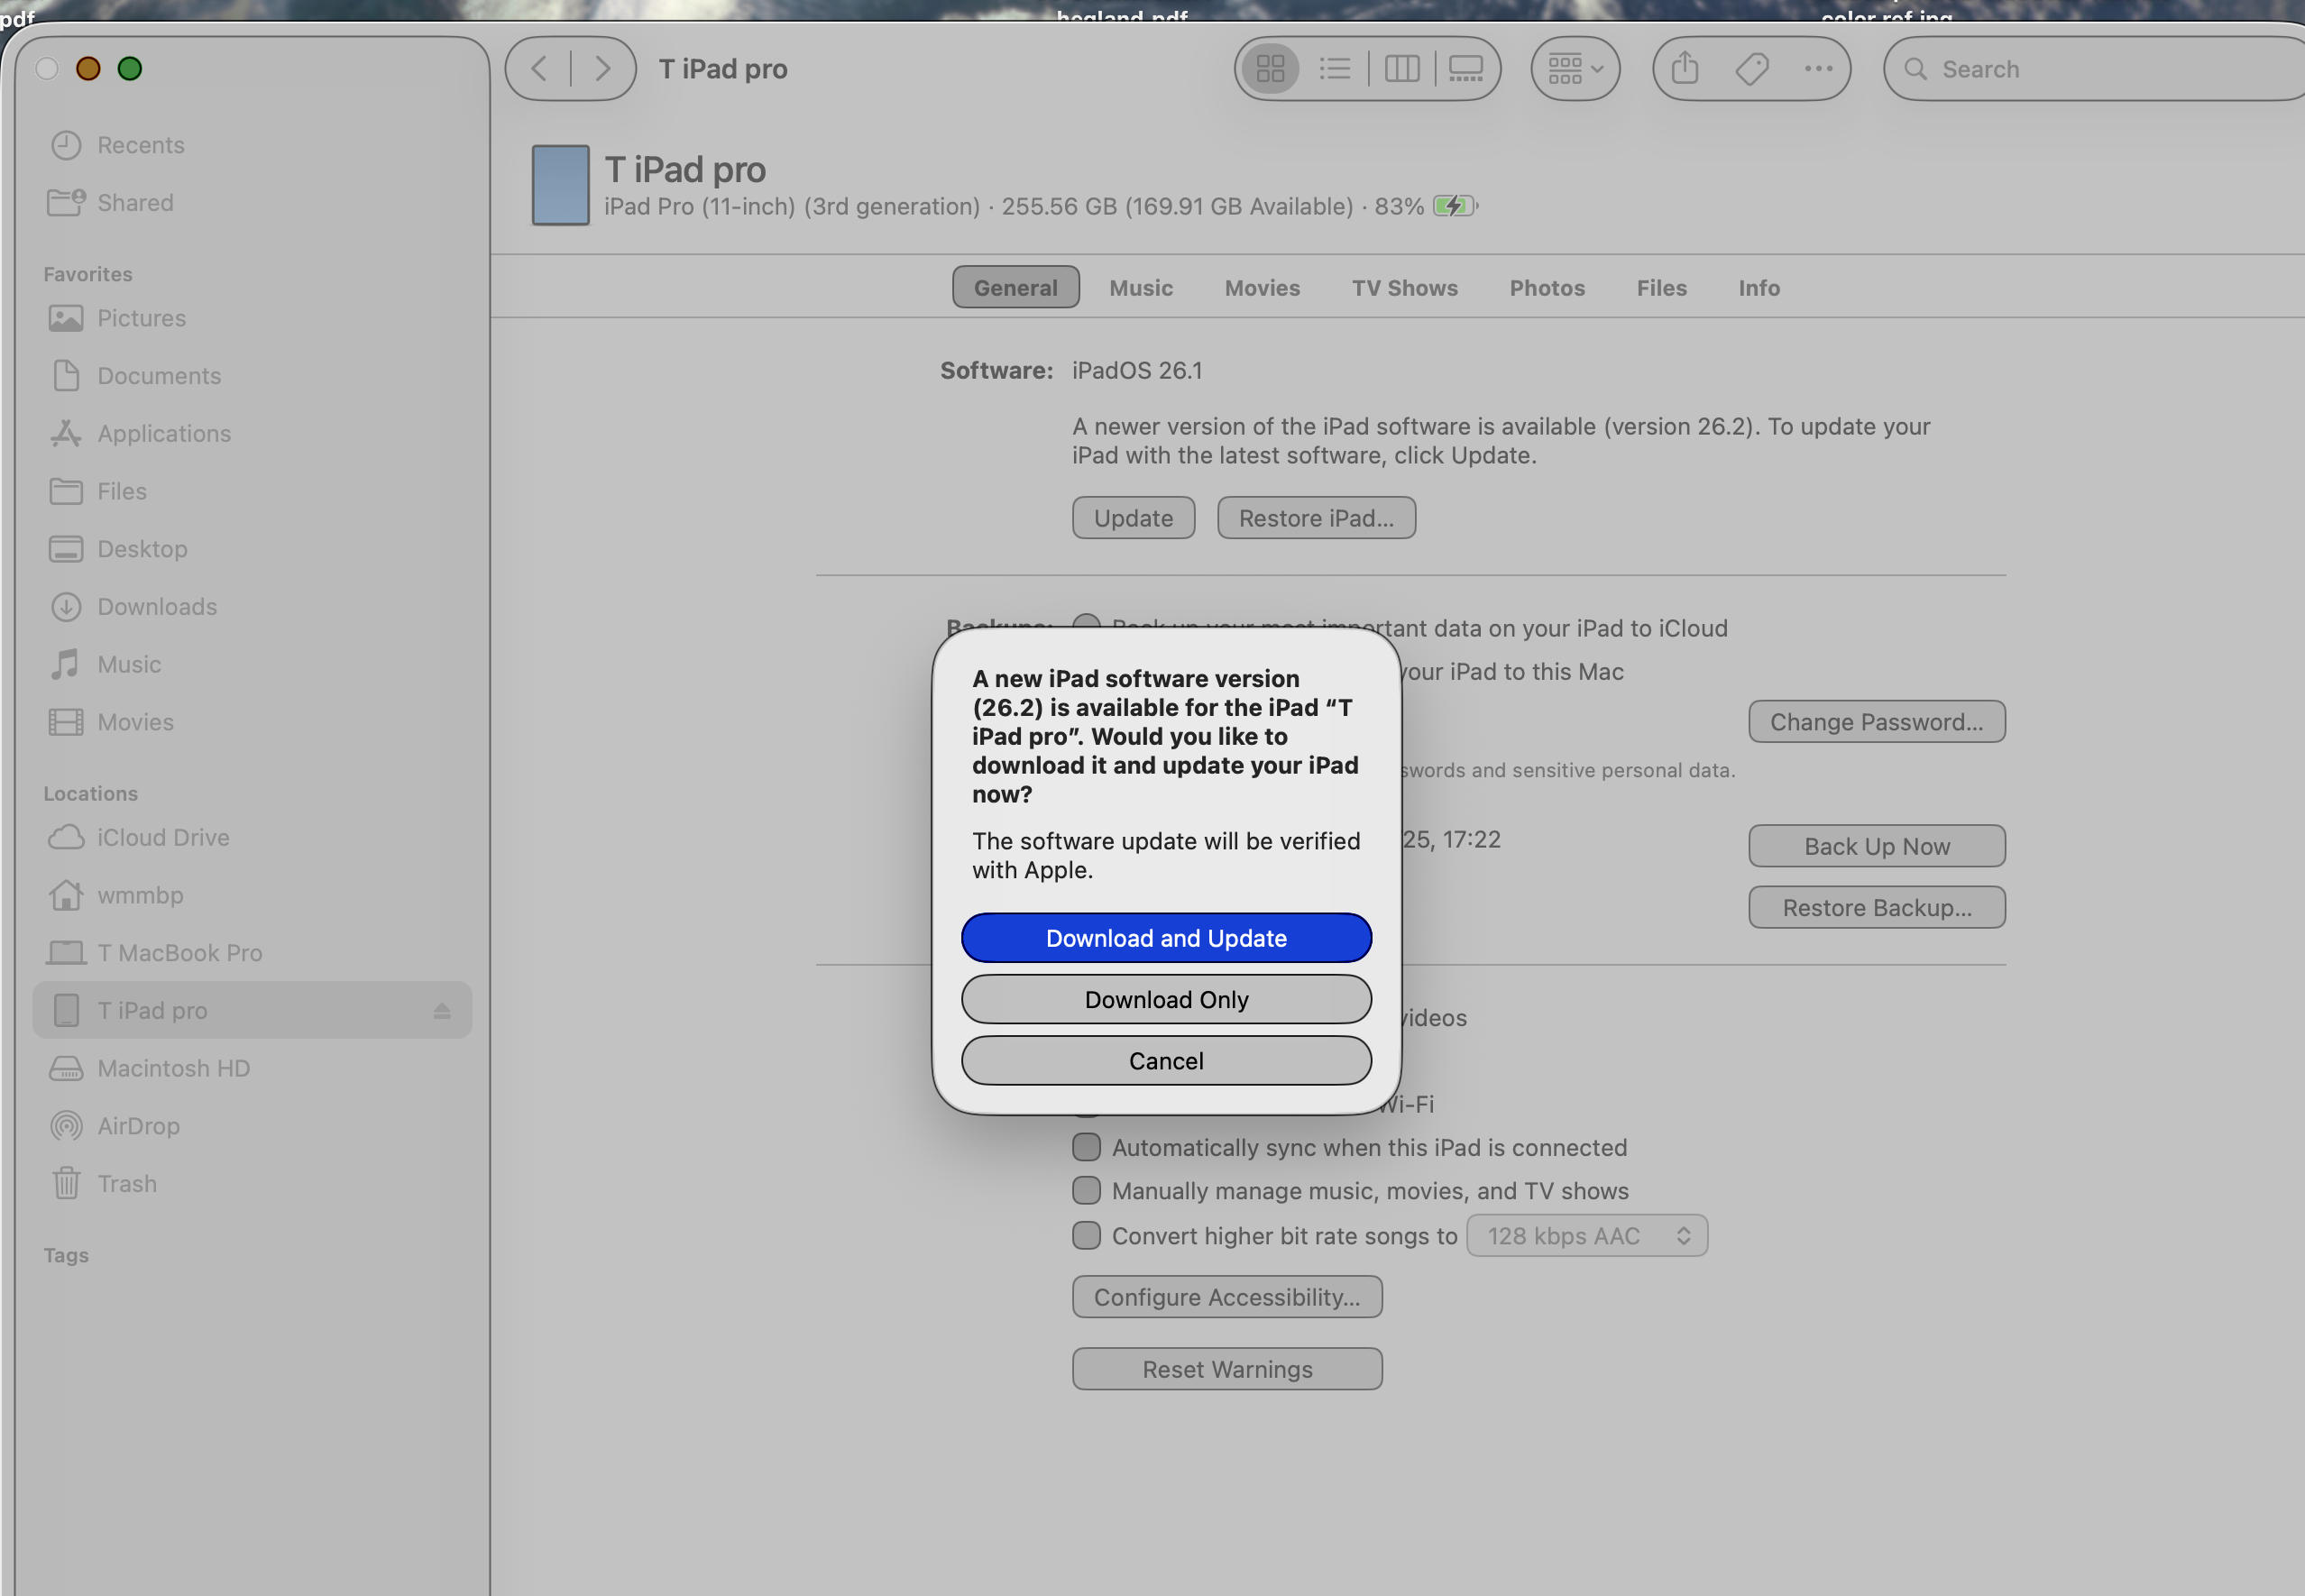Image resolution: width=2305 pixels, height=1596 pixels.
Task: Open the Info tab
Action: pos(1758,288)
